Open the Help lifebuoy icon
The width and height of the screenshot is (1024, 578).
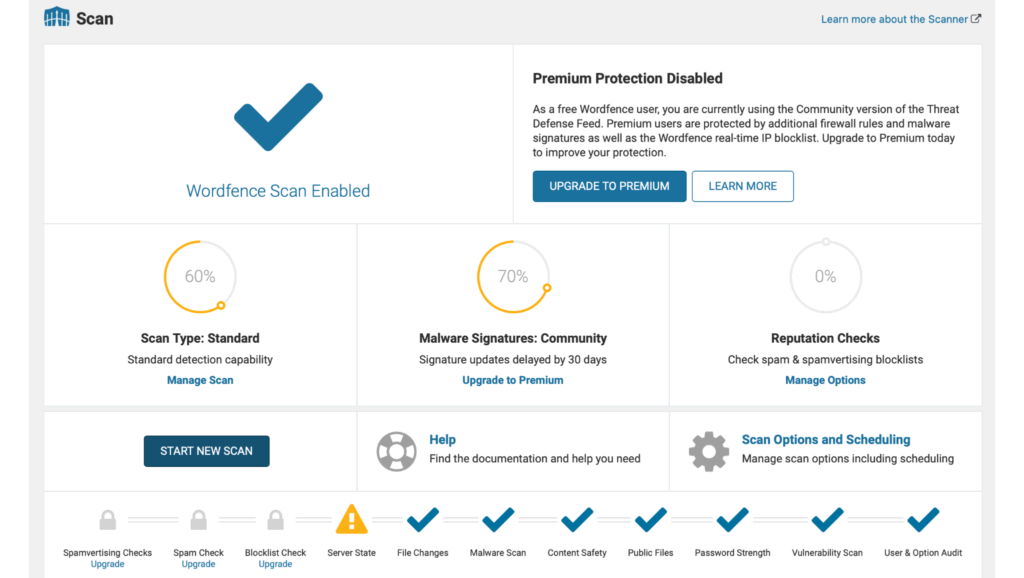[x=396, y=451]
